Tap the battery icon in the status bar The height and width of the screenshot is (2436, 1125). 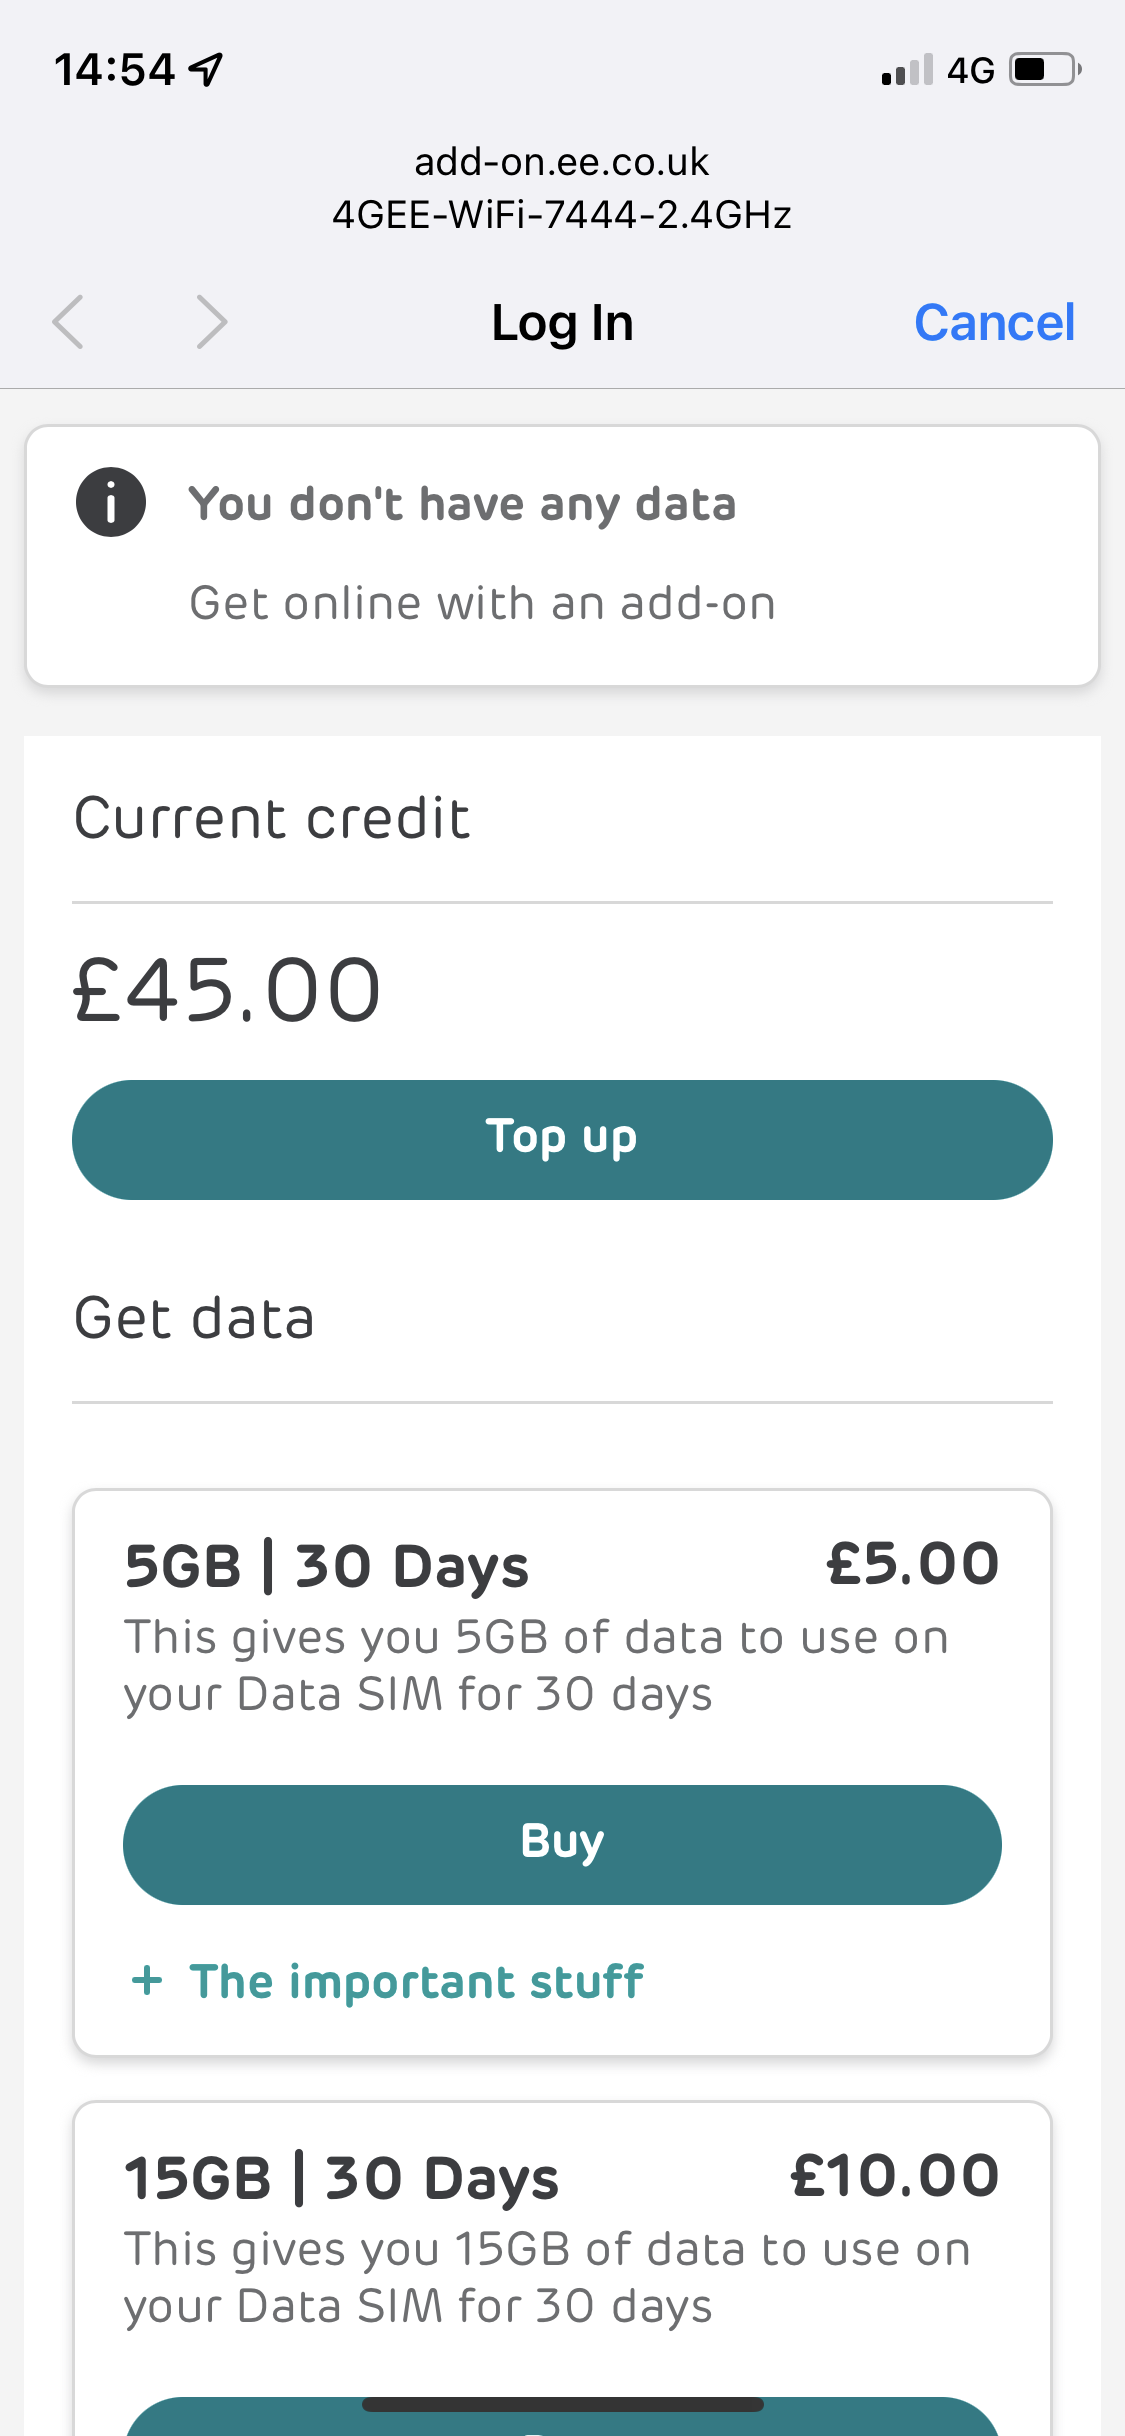pyautogui.click(x=1044, y=70)
